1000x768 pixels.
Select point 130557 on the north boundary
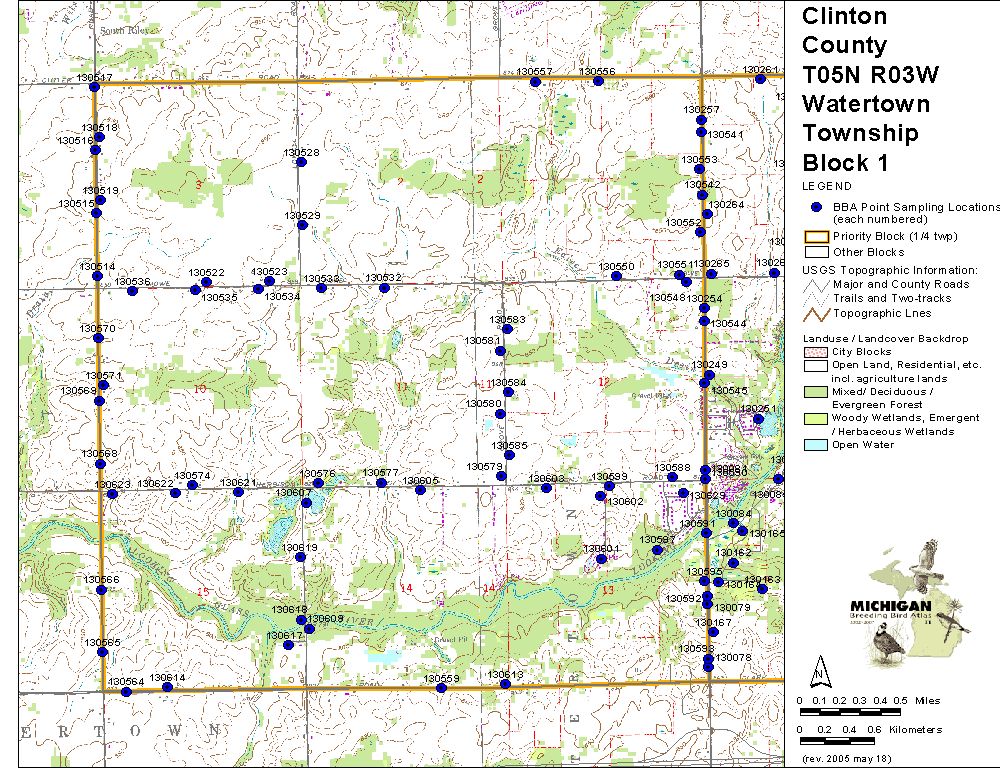535,82
